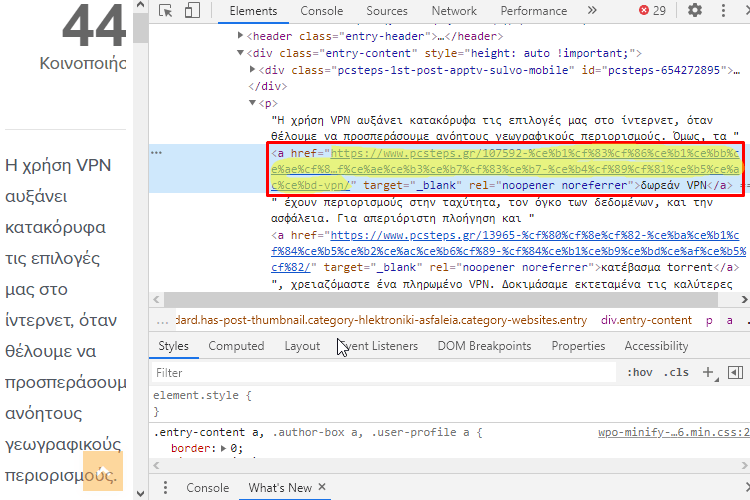
Task: Toggle the computed styles sidebar icon
Action: coord(735,372)
